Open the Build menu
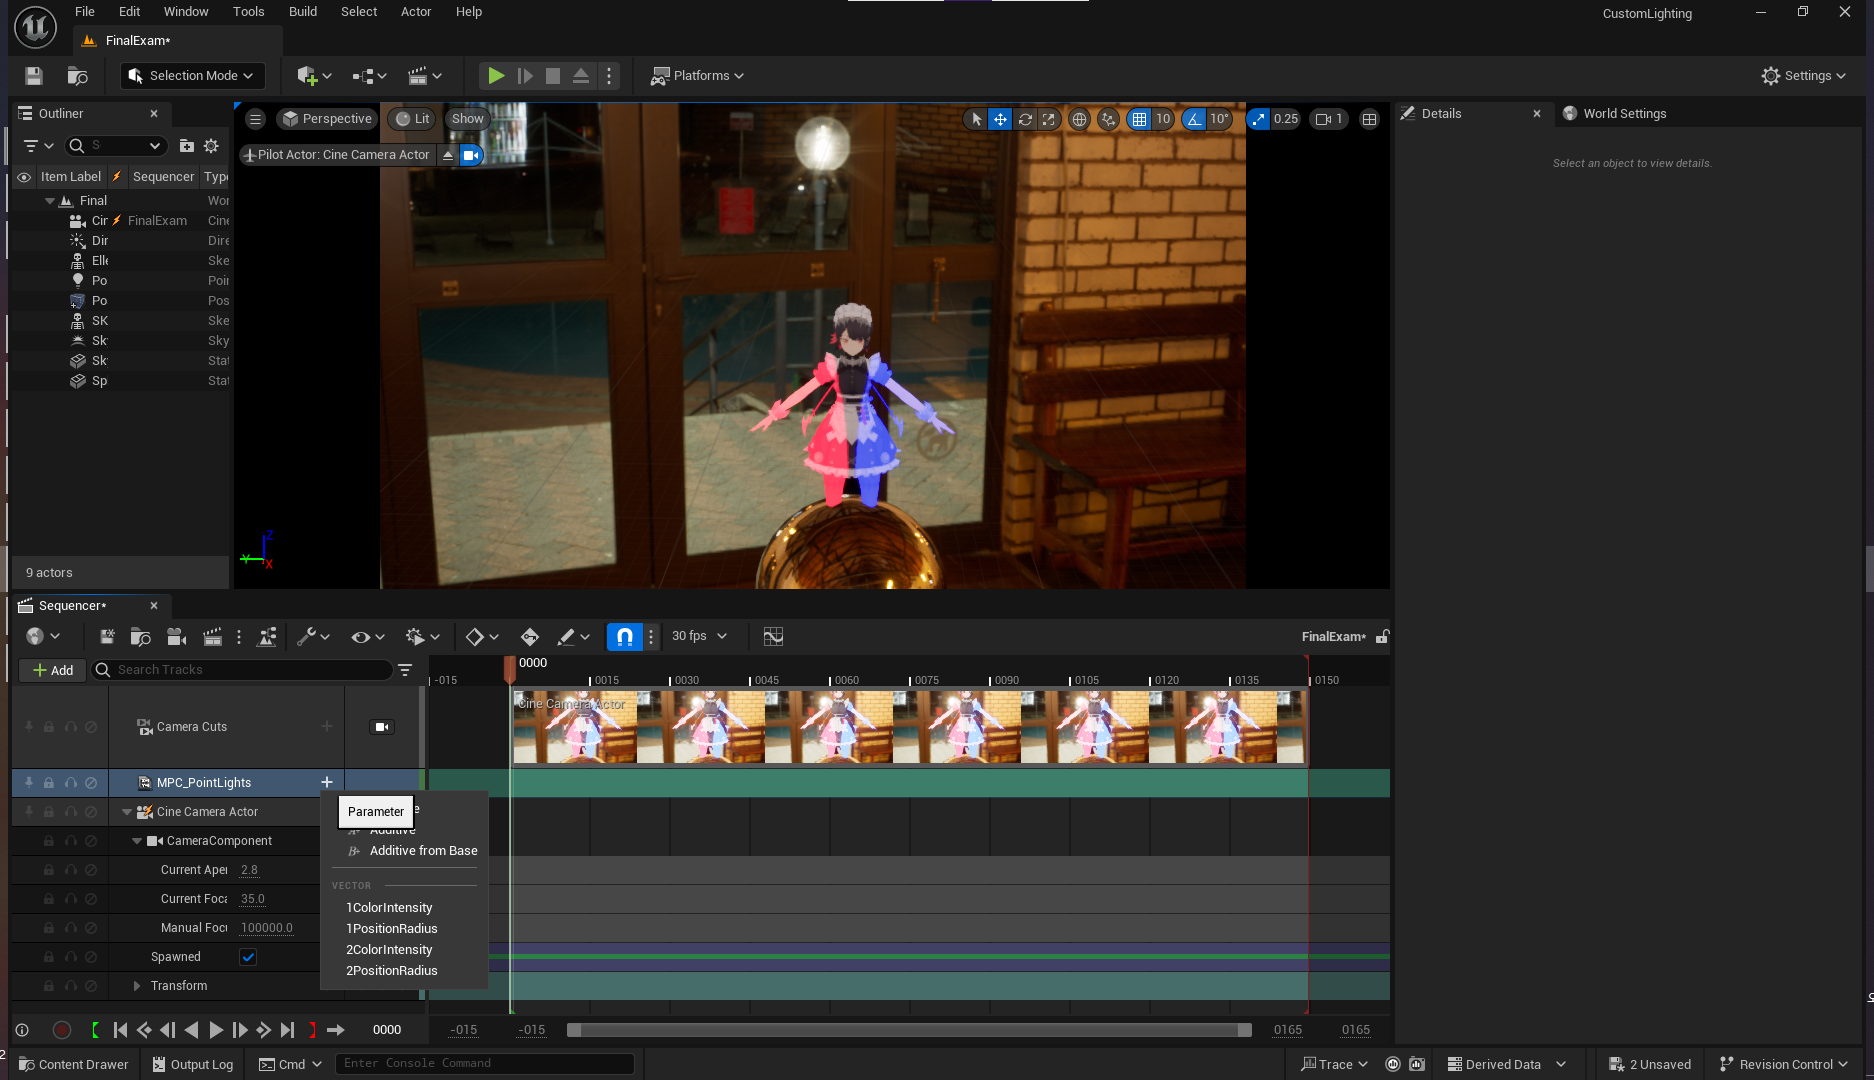The width and height of the screenshot is (1874, 1080). coord(303,12)
